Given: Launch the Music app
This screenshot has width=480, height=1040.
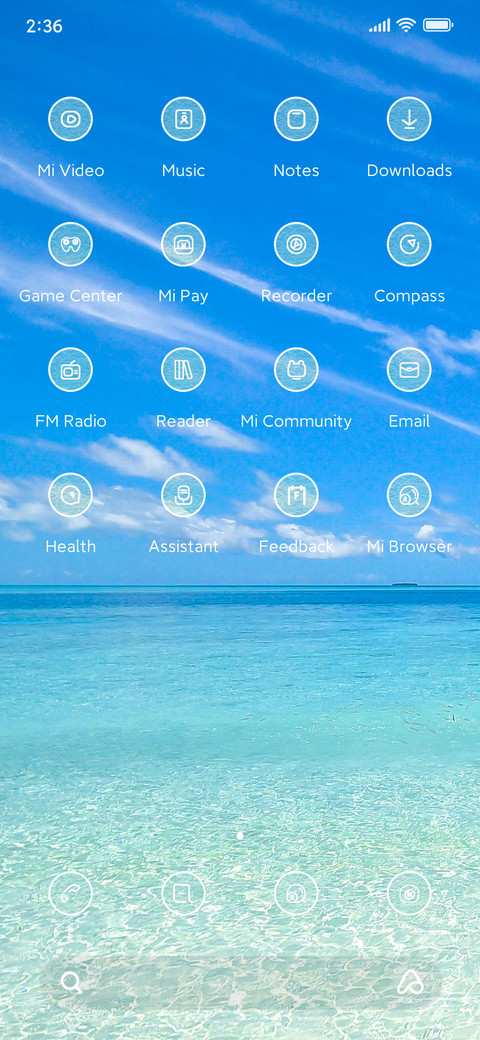Looking at the screenshot, I should tap(183, 119).
